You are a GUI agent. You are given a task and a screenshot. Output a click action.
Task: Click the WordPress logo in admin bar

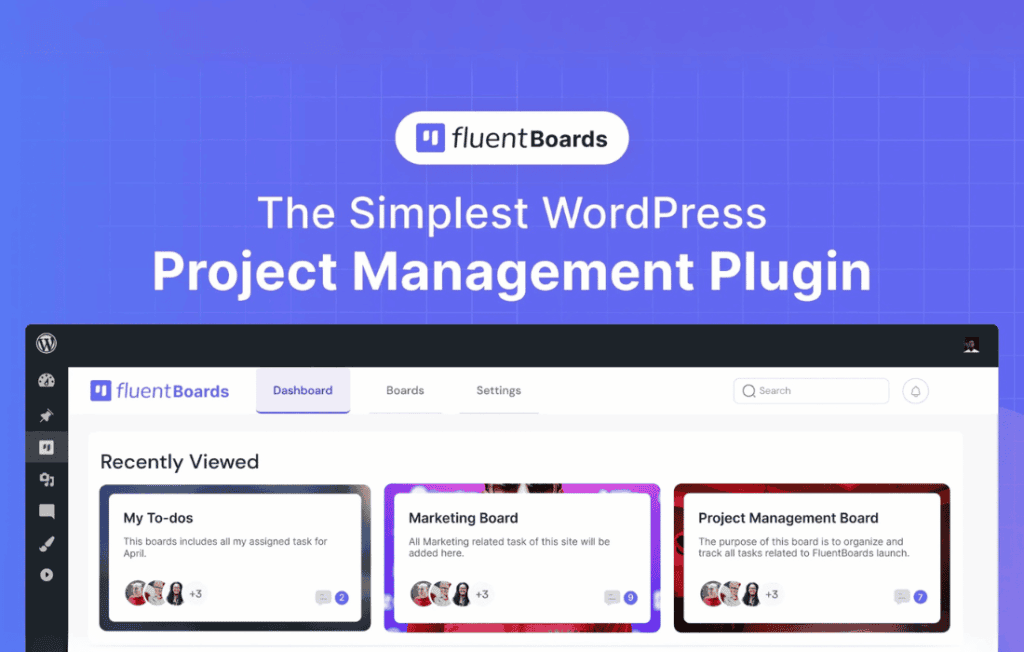[46, 343]
